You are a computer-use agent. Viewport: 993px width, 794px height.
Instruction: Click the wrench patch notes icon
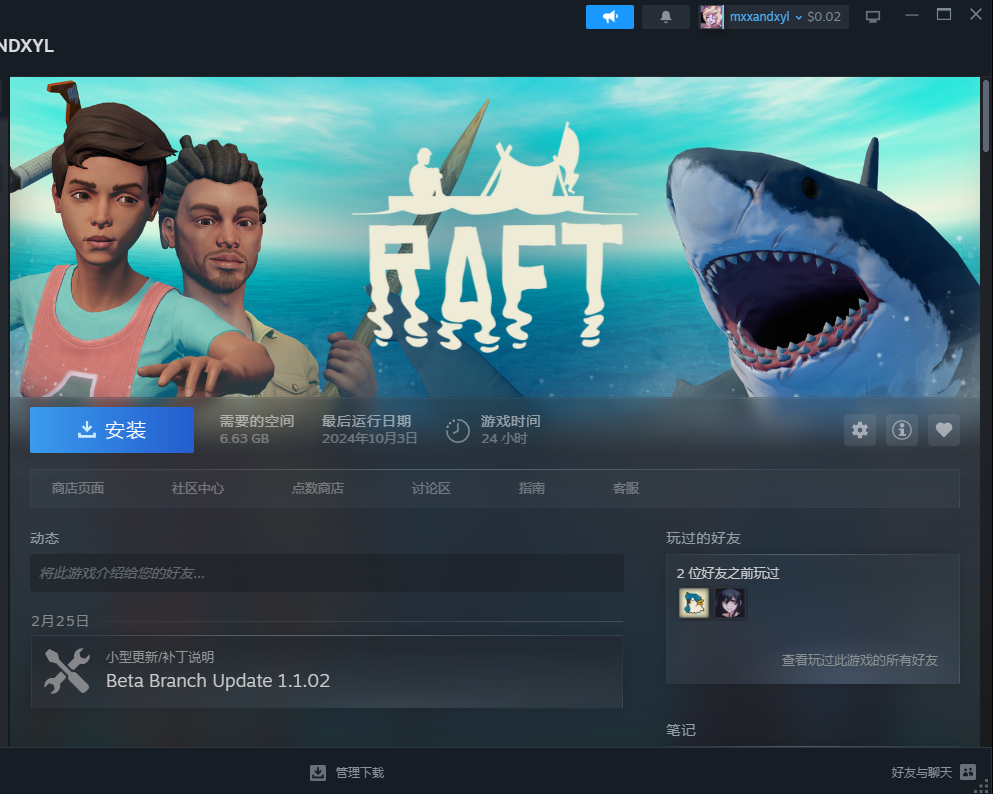coord(66,671)
